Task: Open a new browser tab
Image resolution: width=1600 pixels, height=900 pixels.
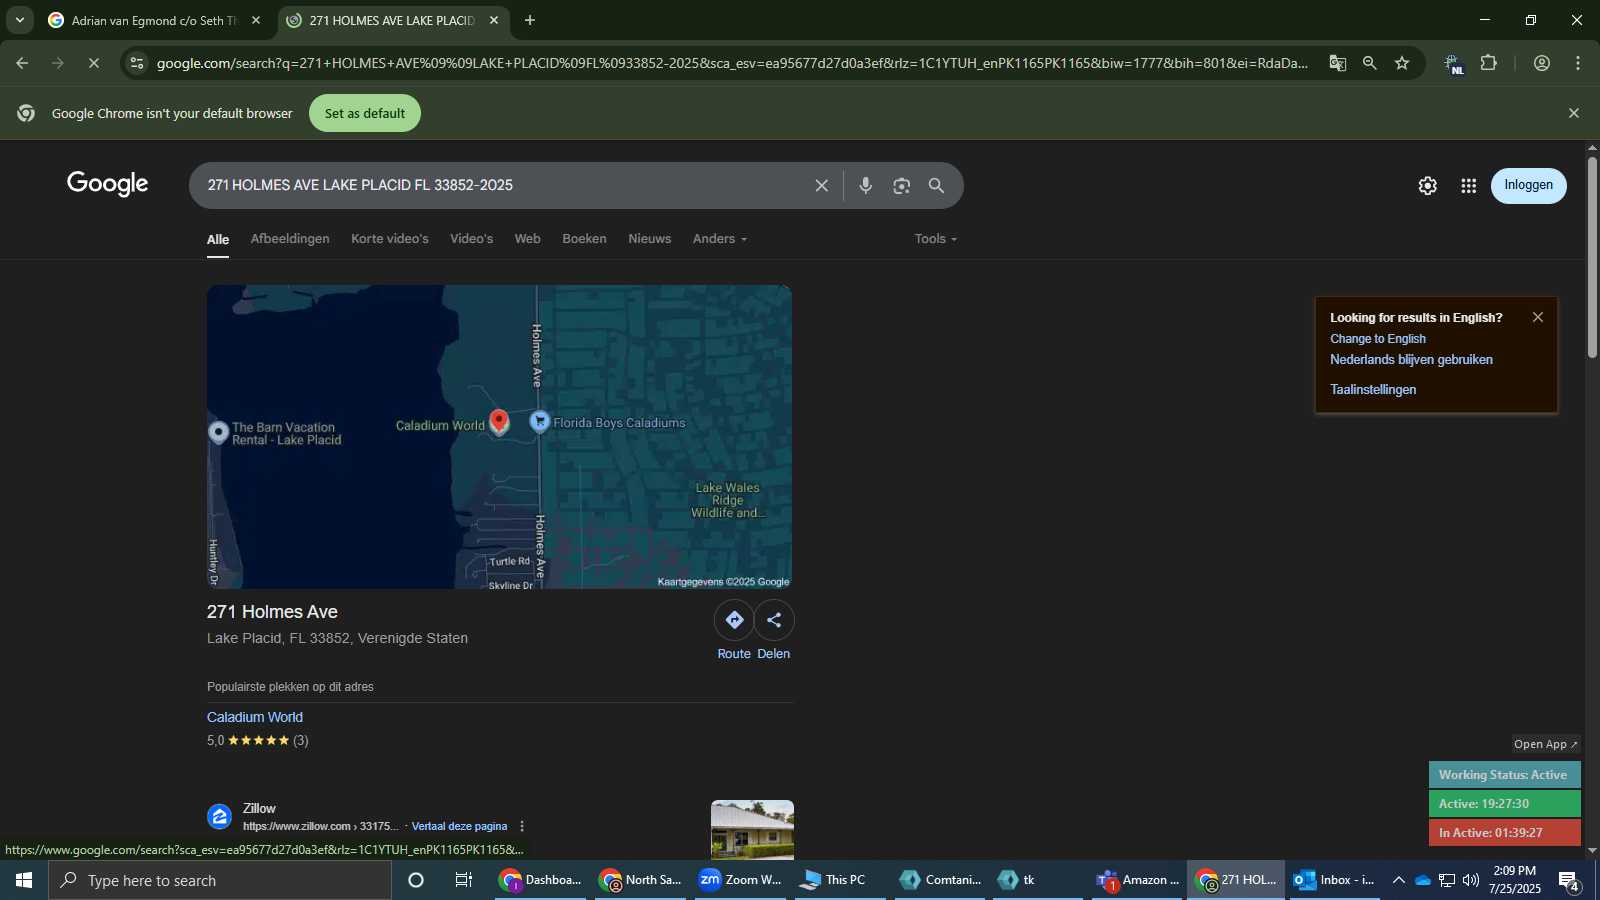Action: point(530,20)
